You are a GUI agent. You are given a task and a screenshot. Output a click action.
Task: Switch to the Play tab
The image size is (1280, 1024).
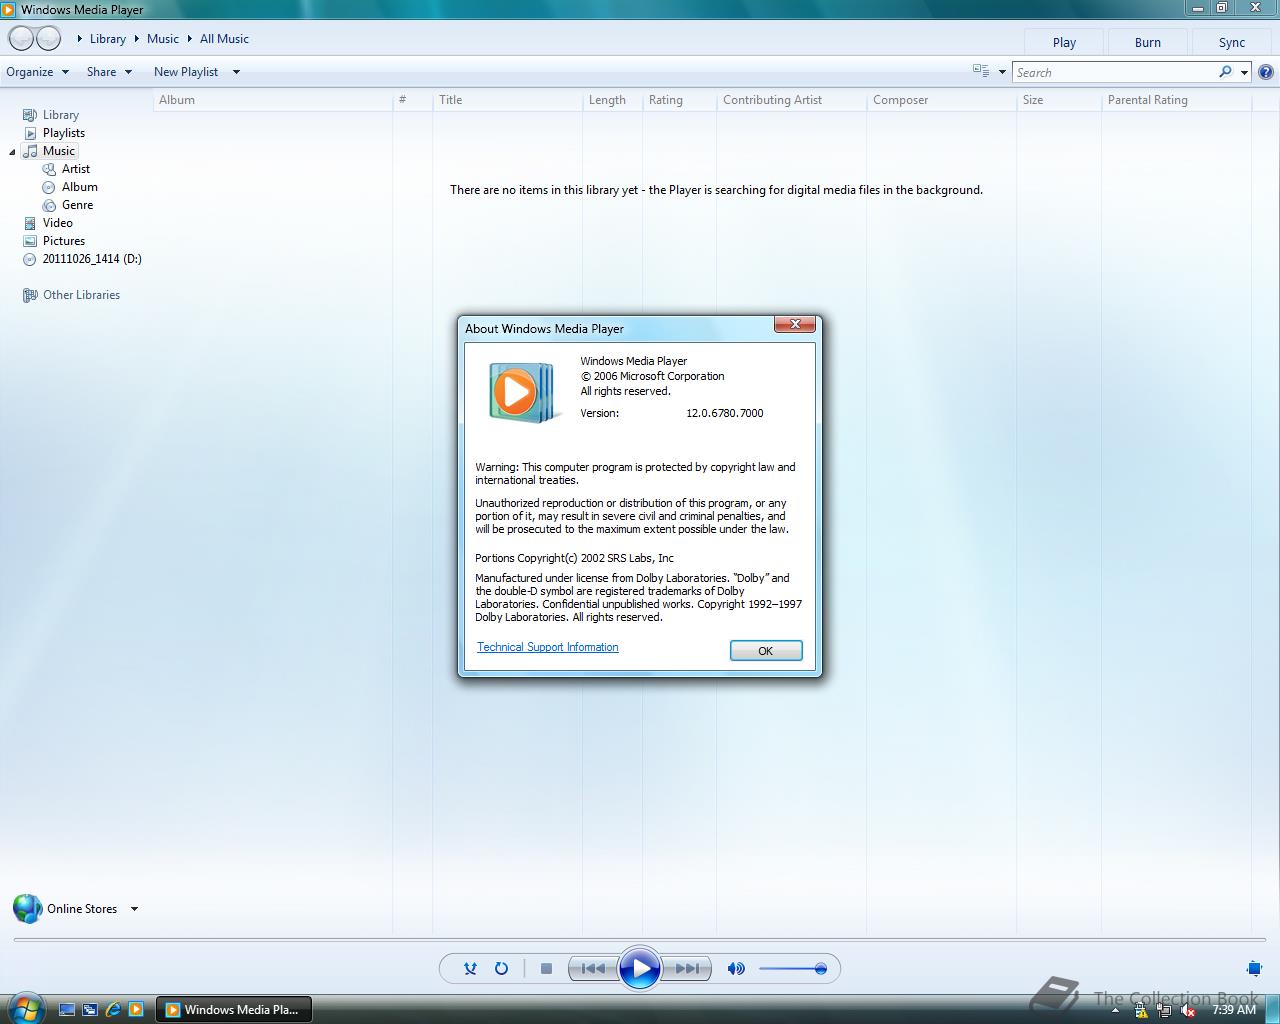coord(1064,42)
